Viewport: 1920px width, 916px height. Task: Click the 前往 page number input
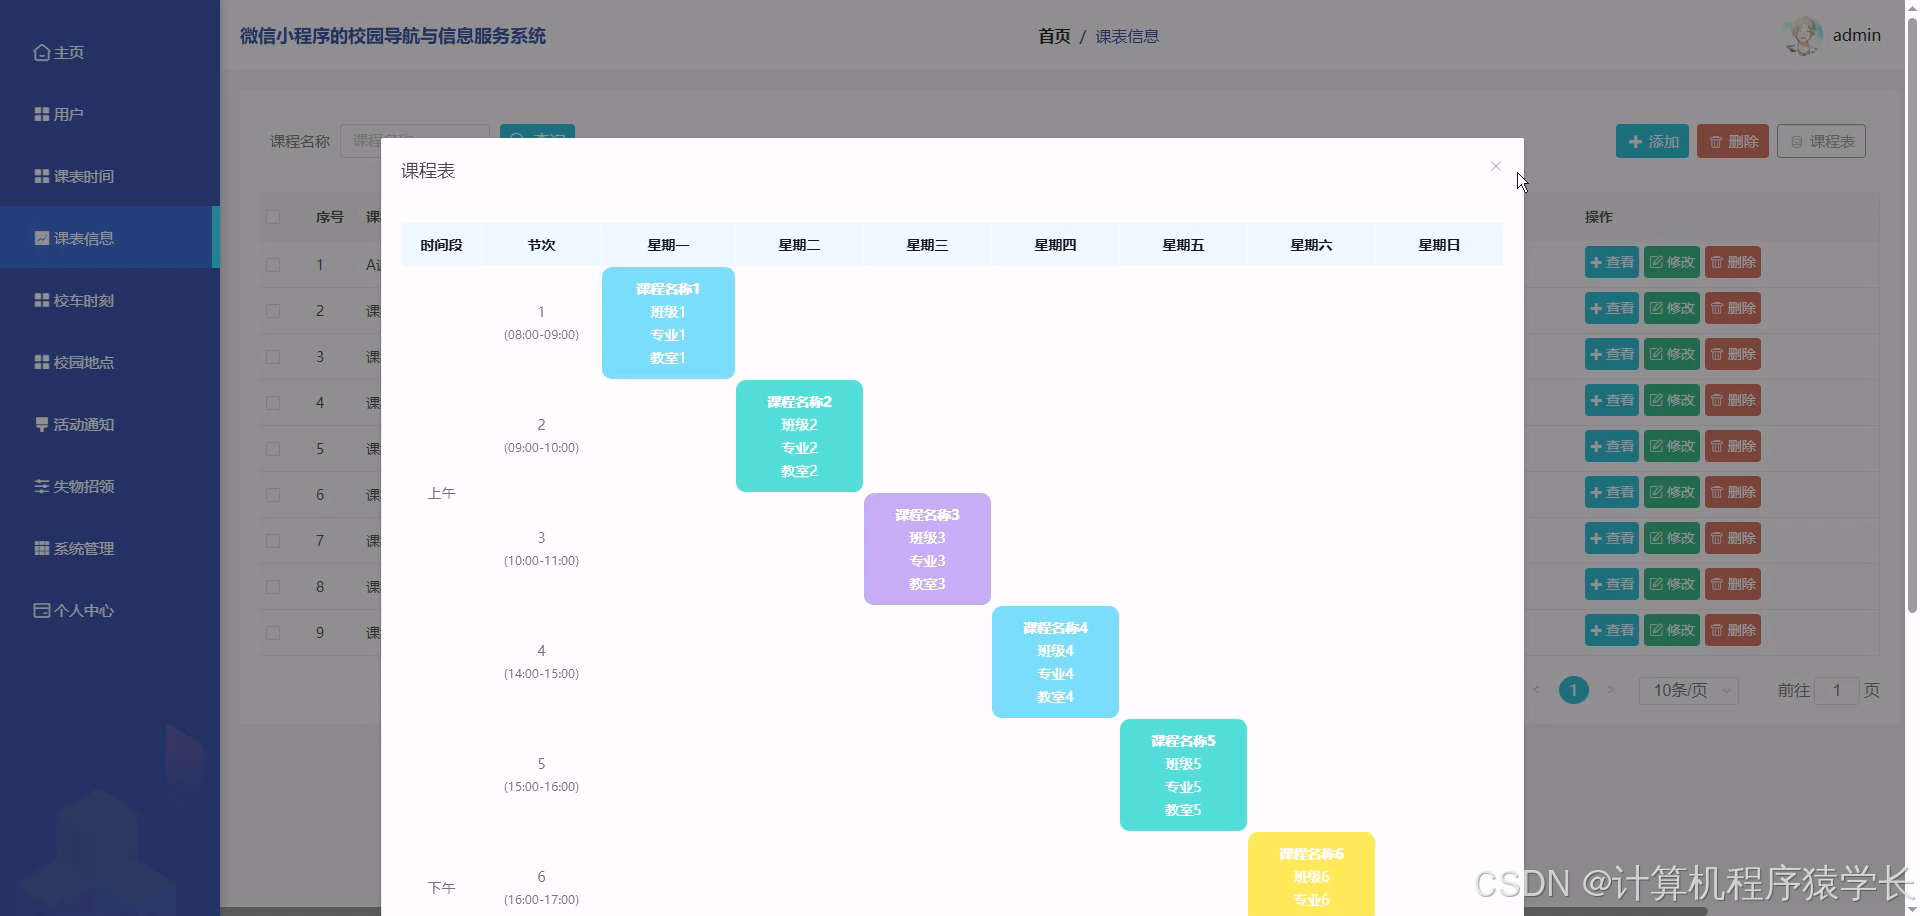(1836, 690)
